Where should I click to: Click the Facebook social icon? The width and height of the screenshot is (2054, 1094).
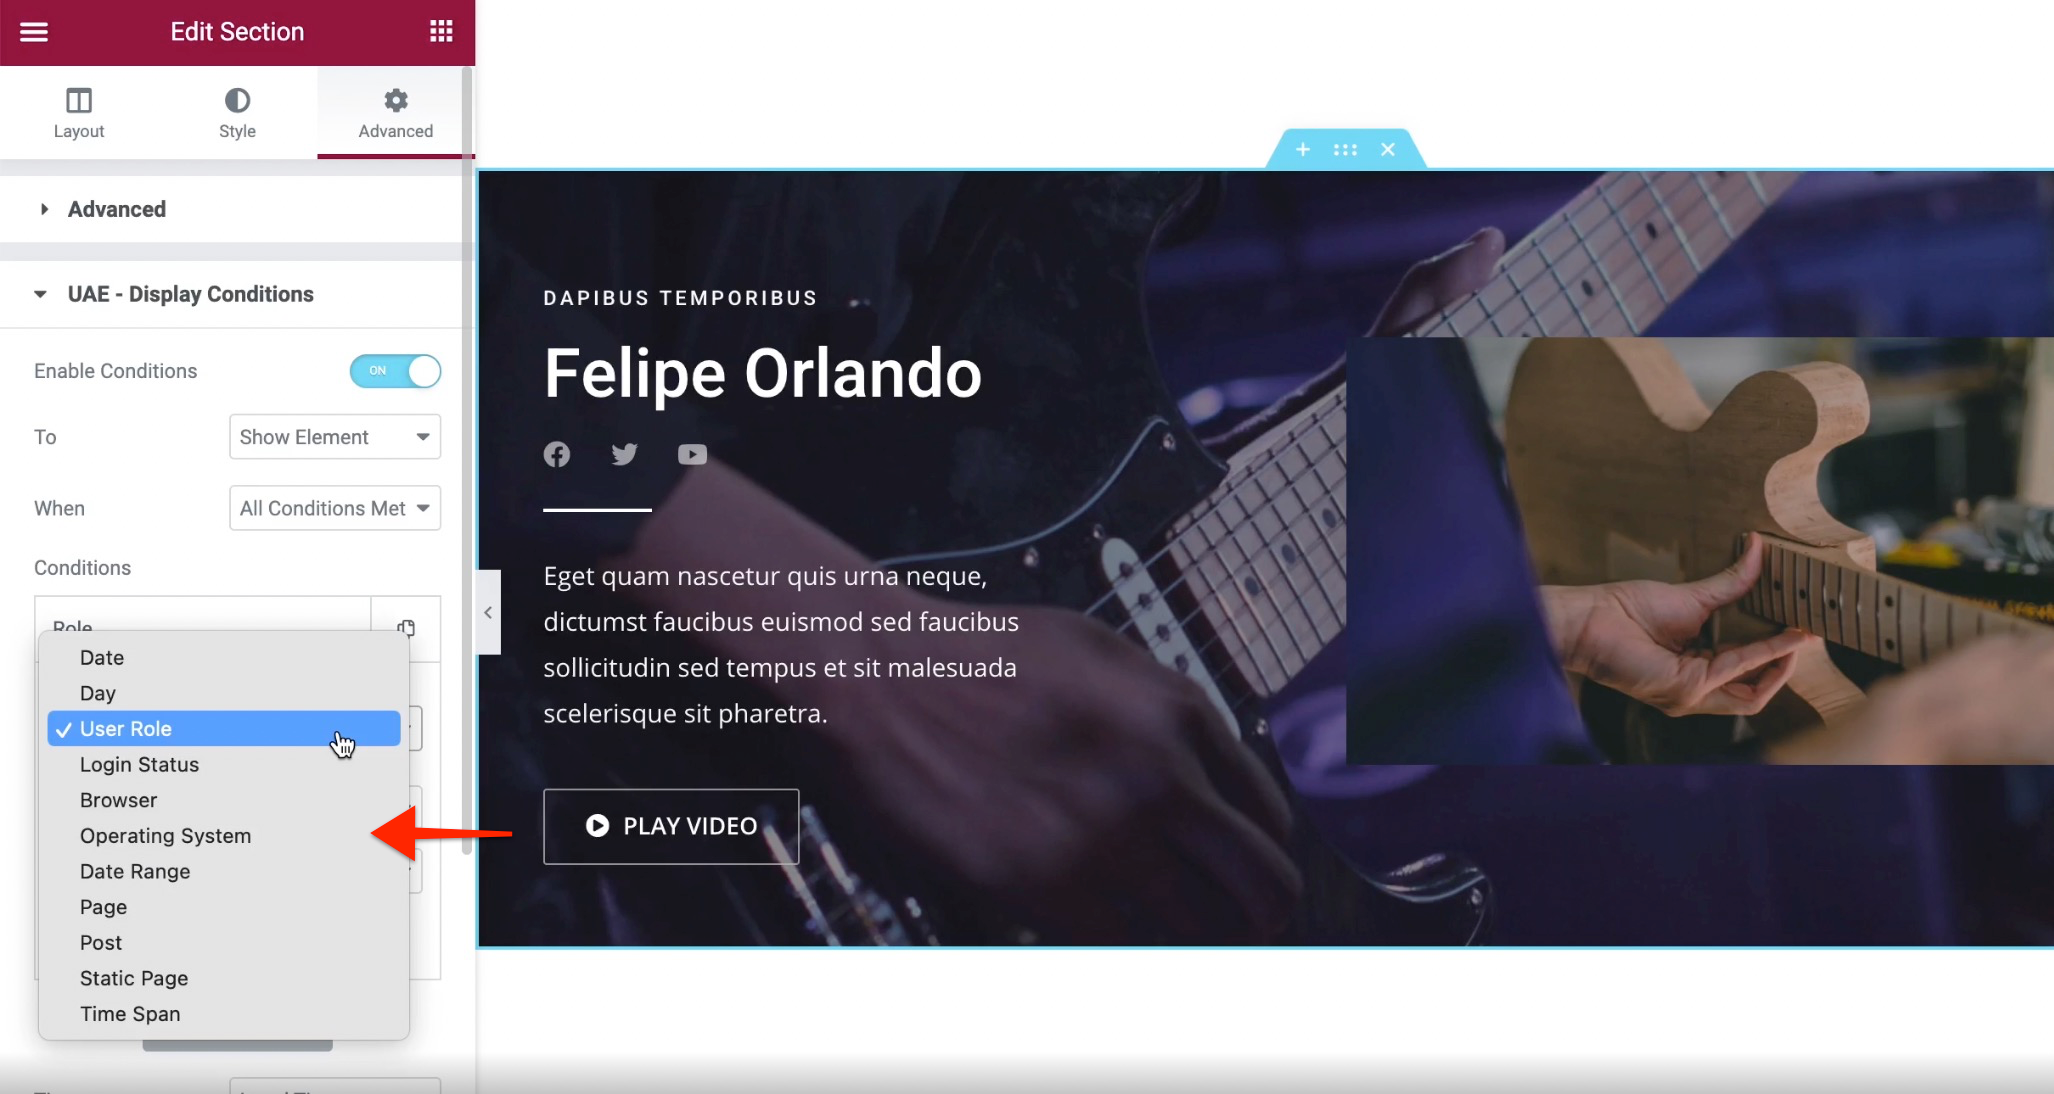click(x=557, y=454)
